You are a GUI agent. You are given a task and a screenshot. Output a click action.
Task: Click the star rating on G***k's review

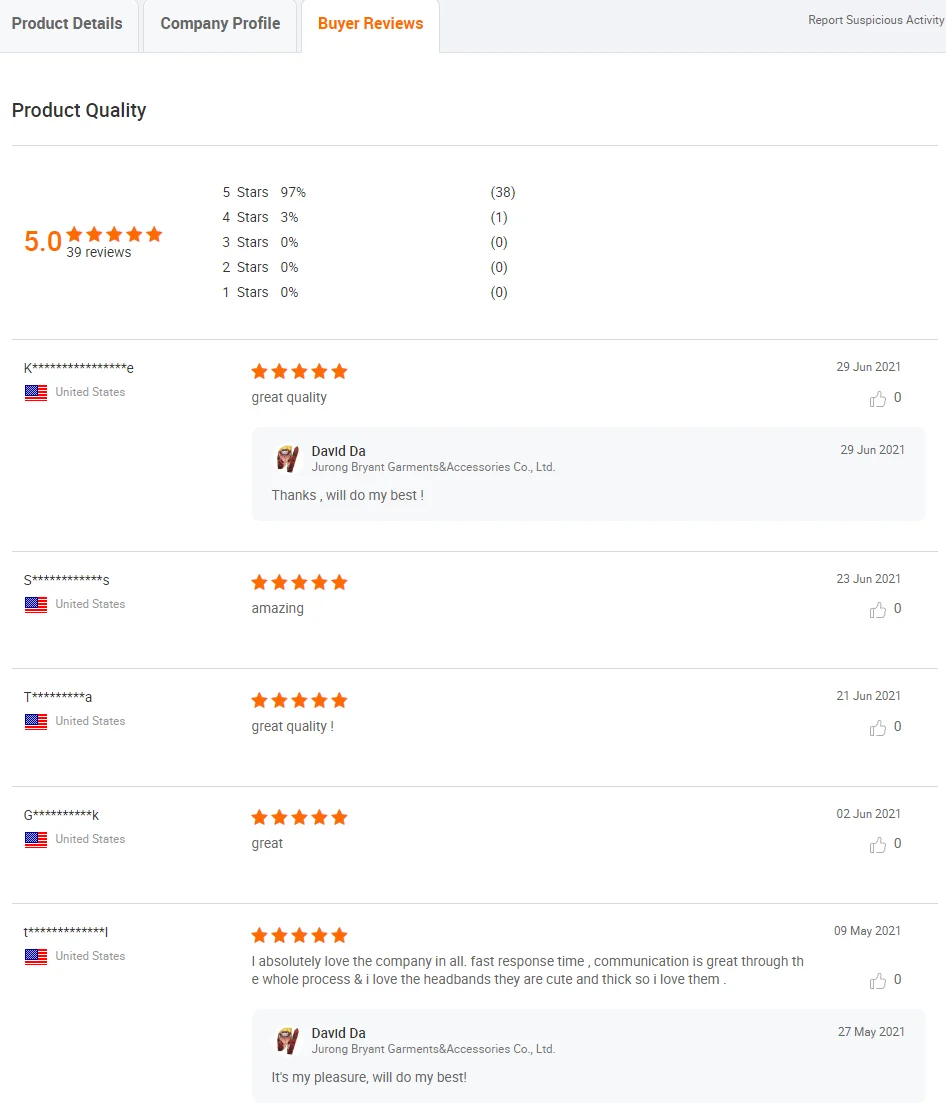coord(299,817)
